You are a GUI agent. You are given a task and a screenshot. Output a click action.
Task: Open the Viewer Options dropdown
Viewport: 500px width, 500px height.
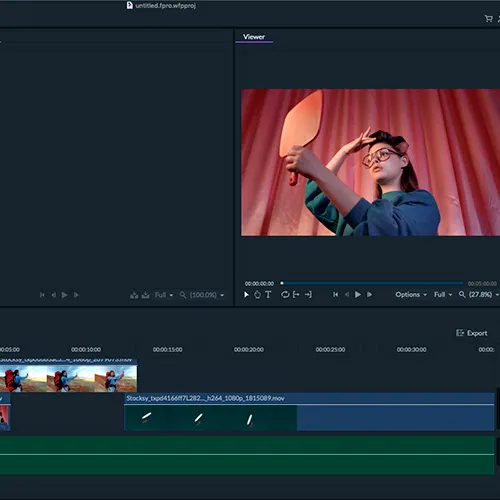pos(411,295)
